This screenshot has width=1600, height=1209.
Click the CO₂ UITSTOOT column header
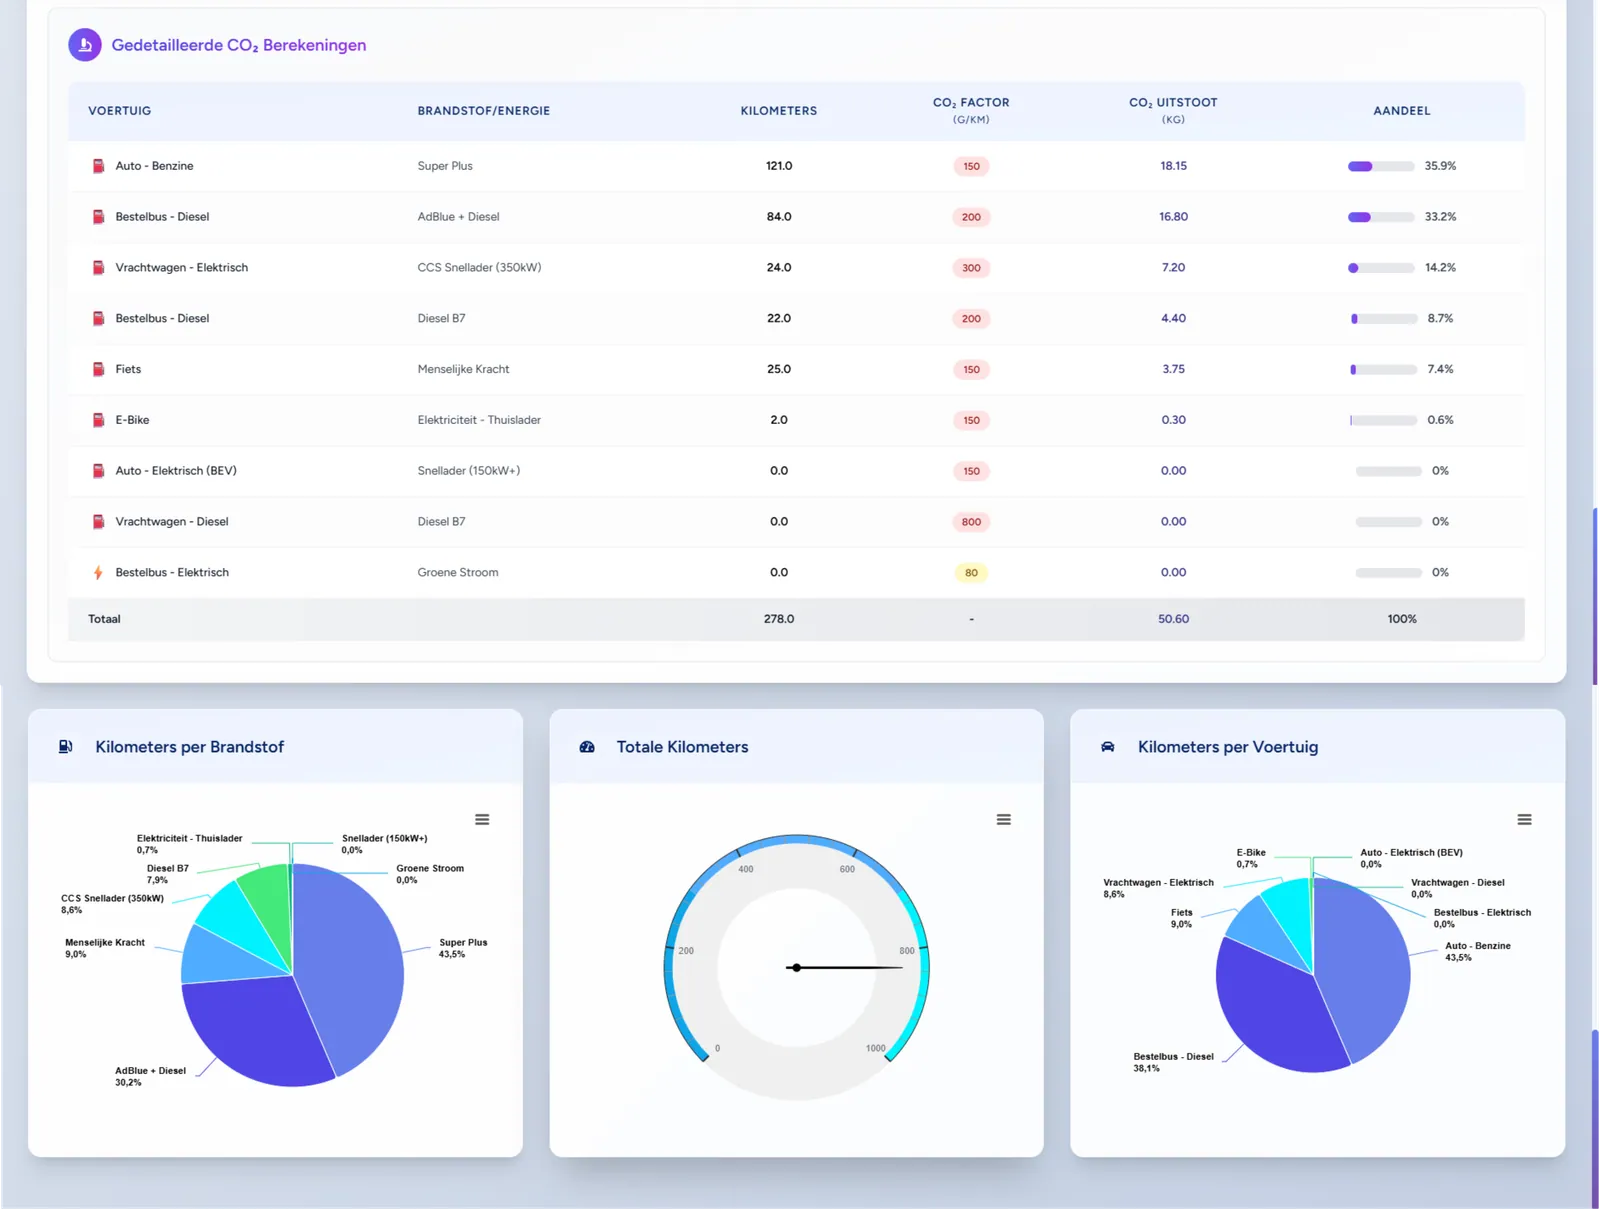1173,110
